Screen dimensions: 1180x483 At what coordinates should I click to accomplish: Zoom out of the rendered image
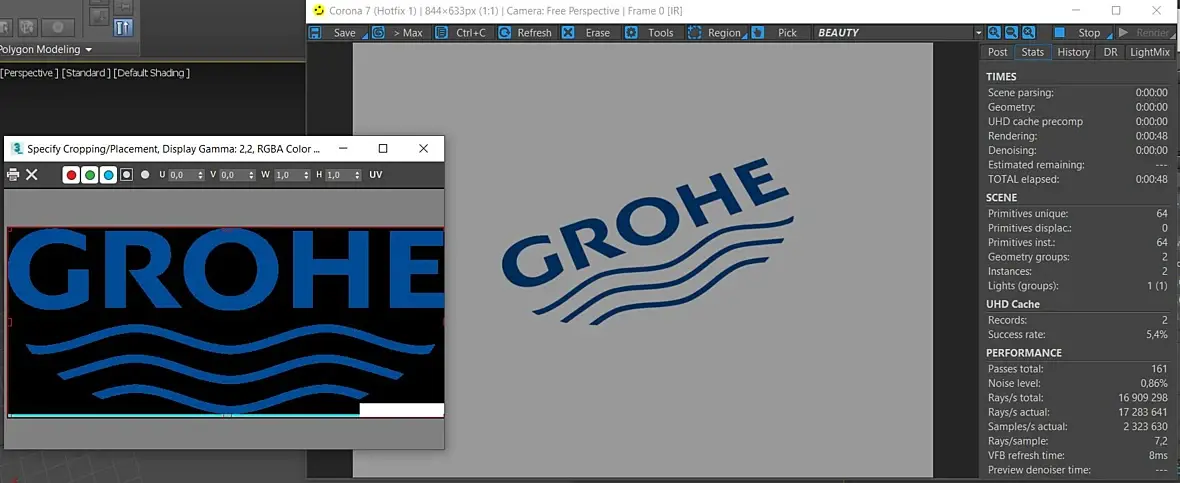pyautogui.click(x=1011, y=33)
